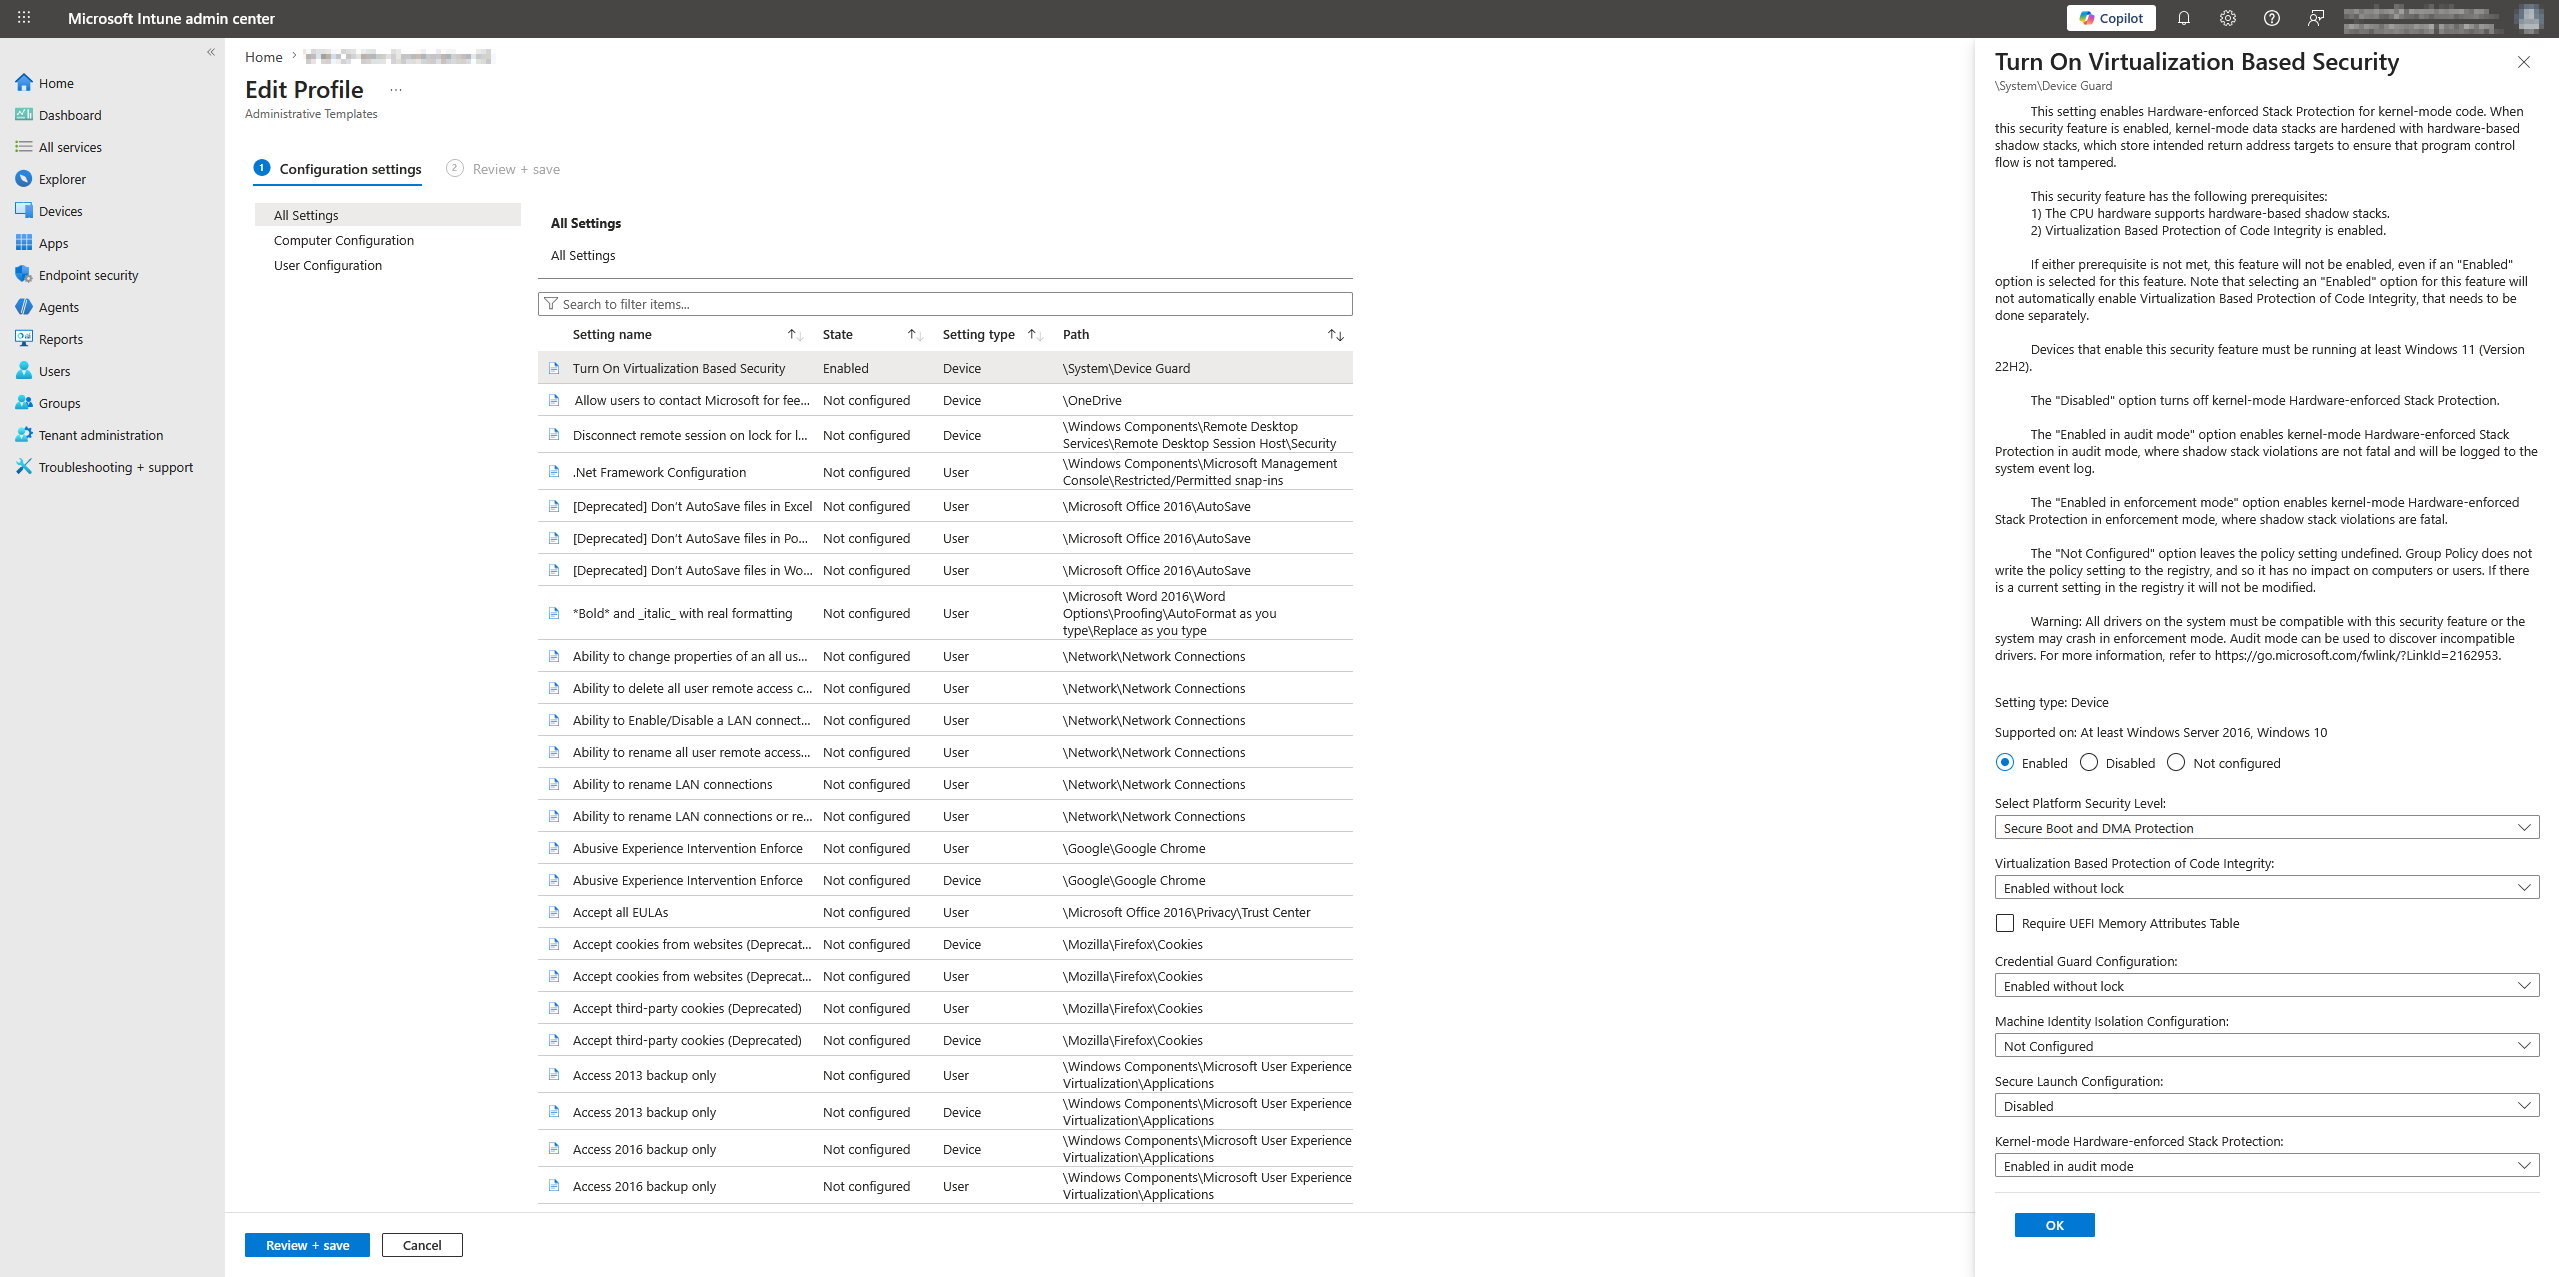Image resolution: width=2559 pixels, height=1277 pixels.
Task: Select the Enabled radio button
Action: click(x=2005, y=763)
